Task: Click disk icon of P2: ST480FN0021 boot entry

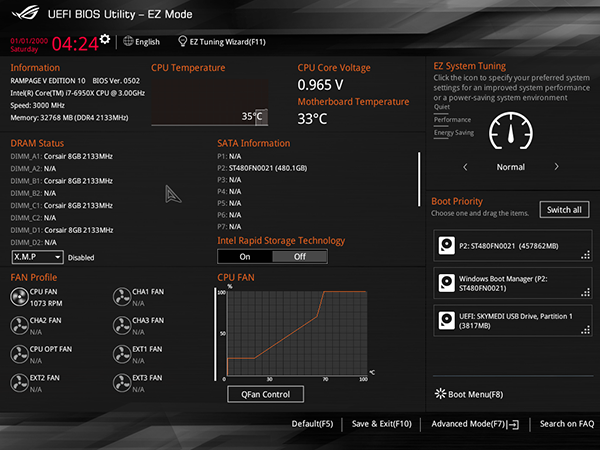Action: coord(447,245)
